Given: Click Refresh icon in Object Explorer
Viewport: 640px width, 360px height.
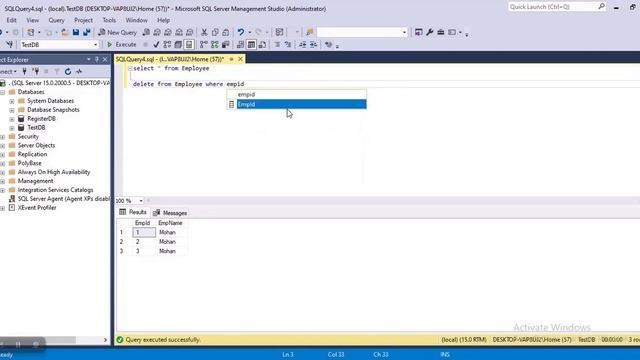Looking at the screenshot, I should pyautogui.click(x=68, y=71).
